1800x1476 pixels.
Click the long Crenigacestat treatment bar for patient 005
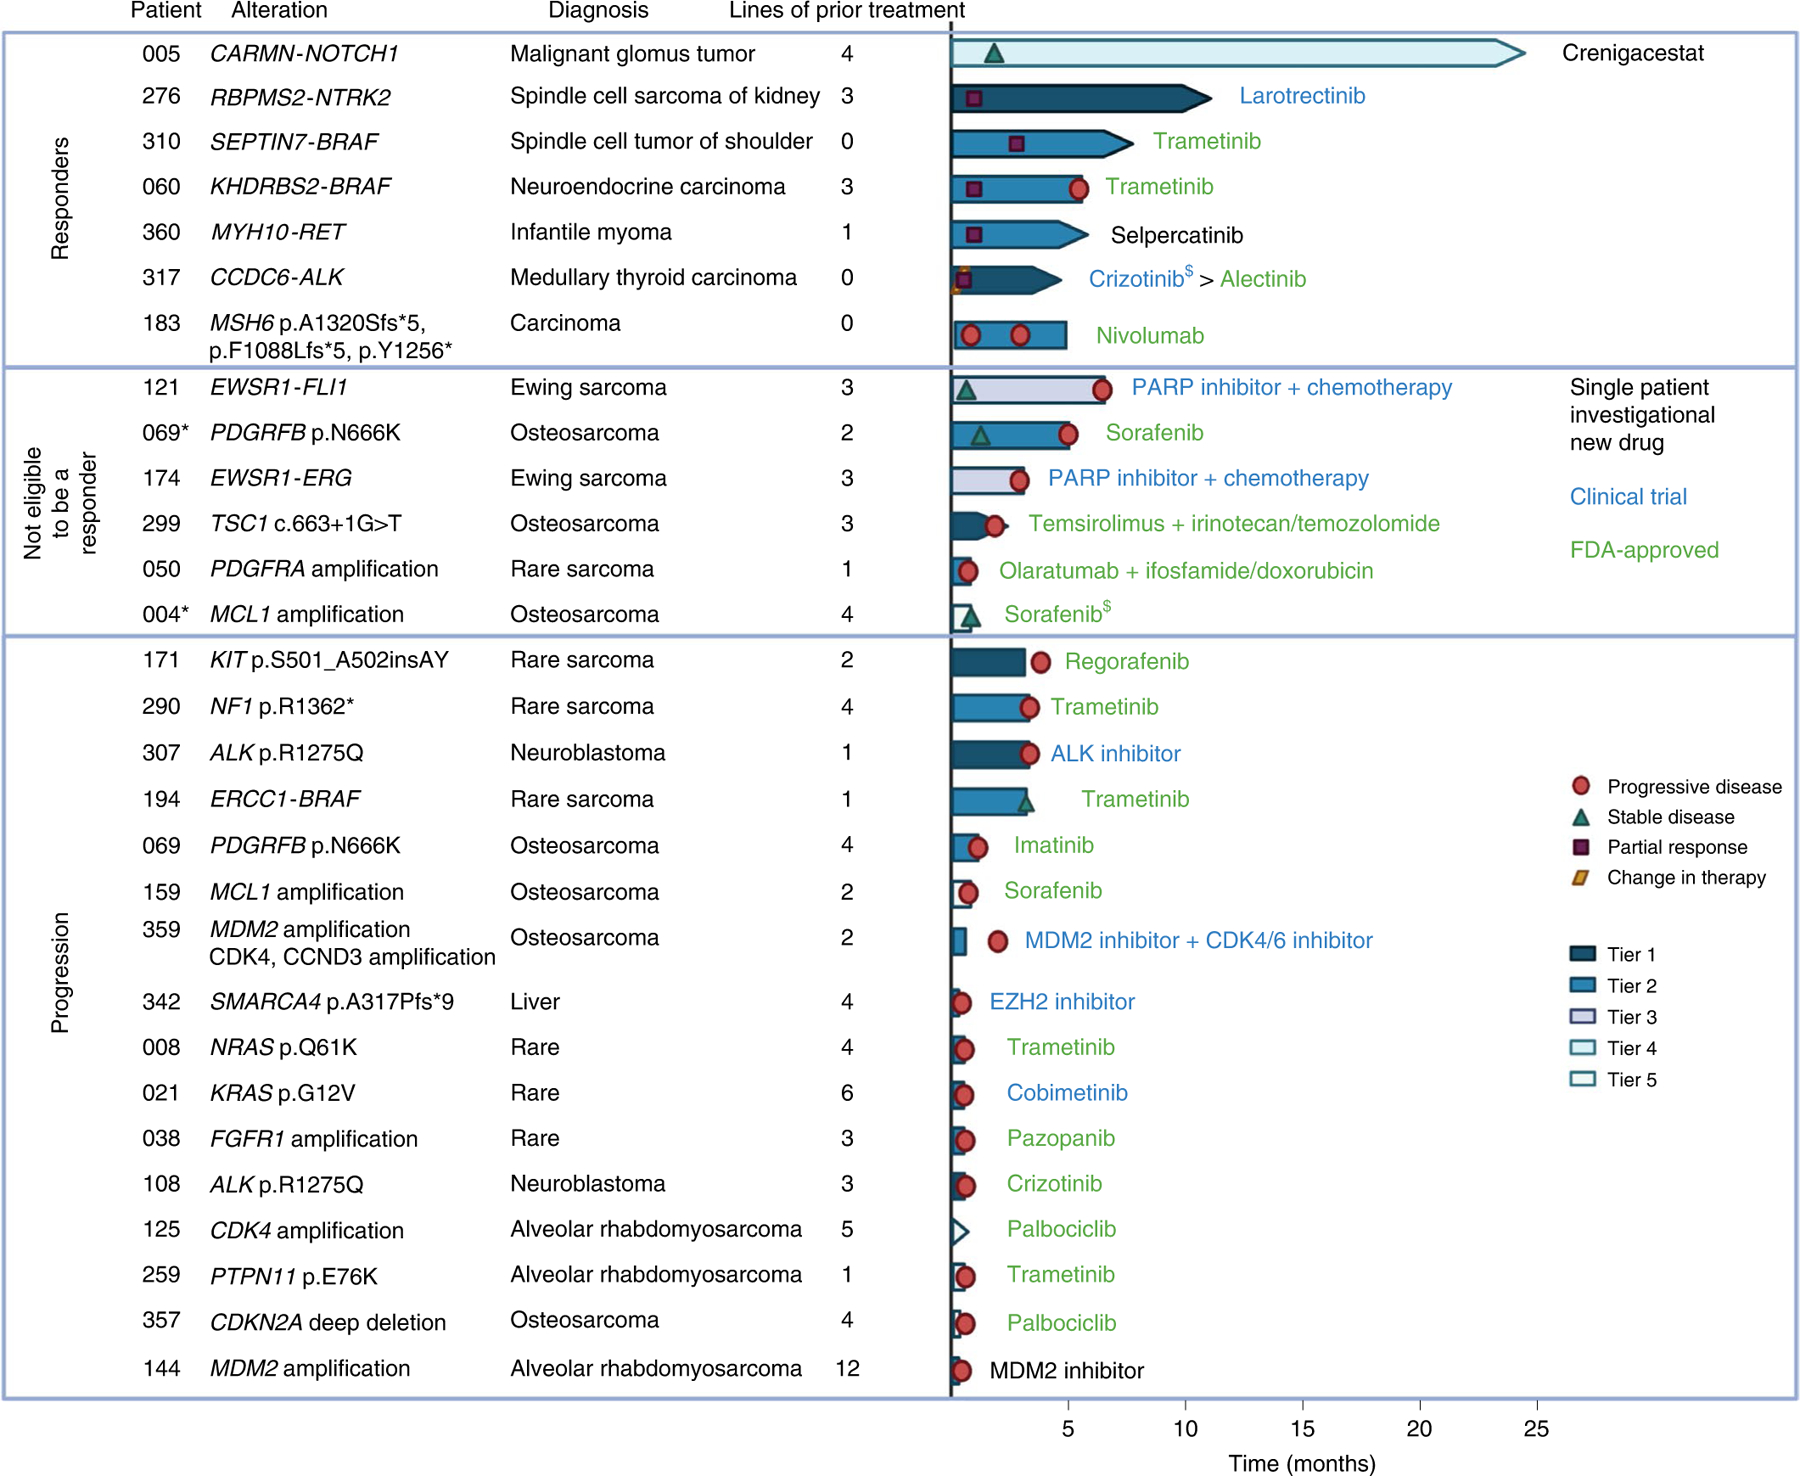click(x=1238, y=53)
